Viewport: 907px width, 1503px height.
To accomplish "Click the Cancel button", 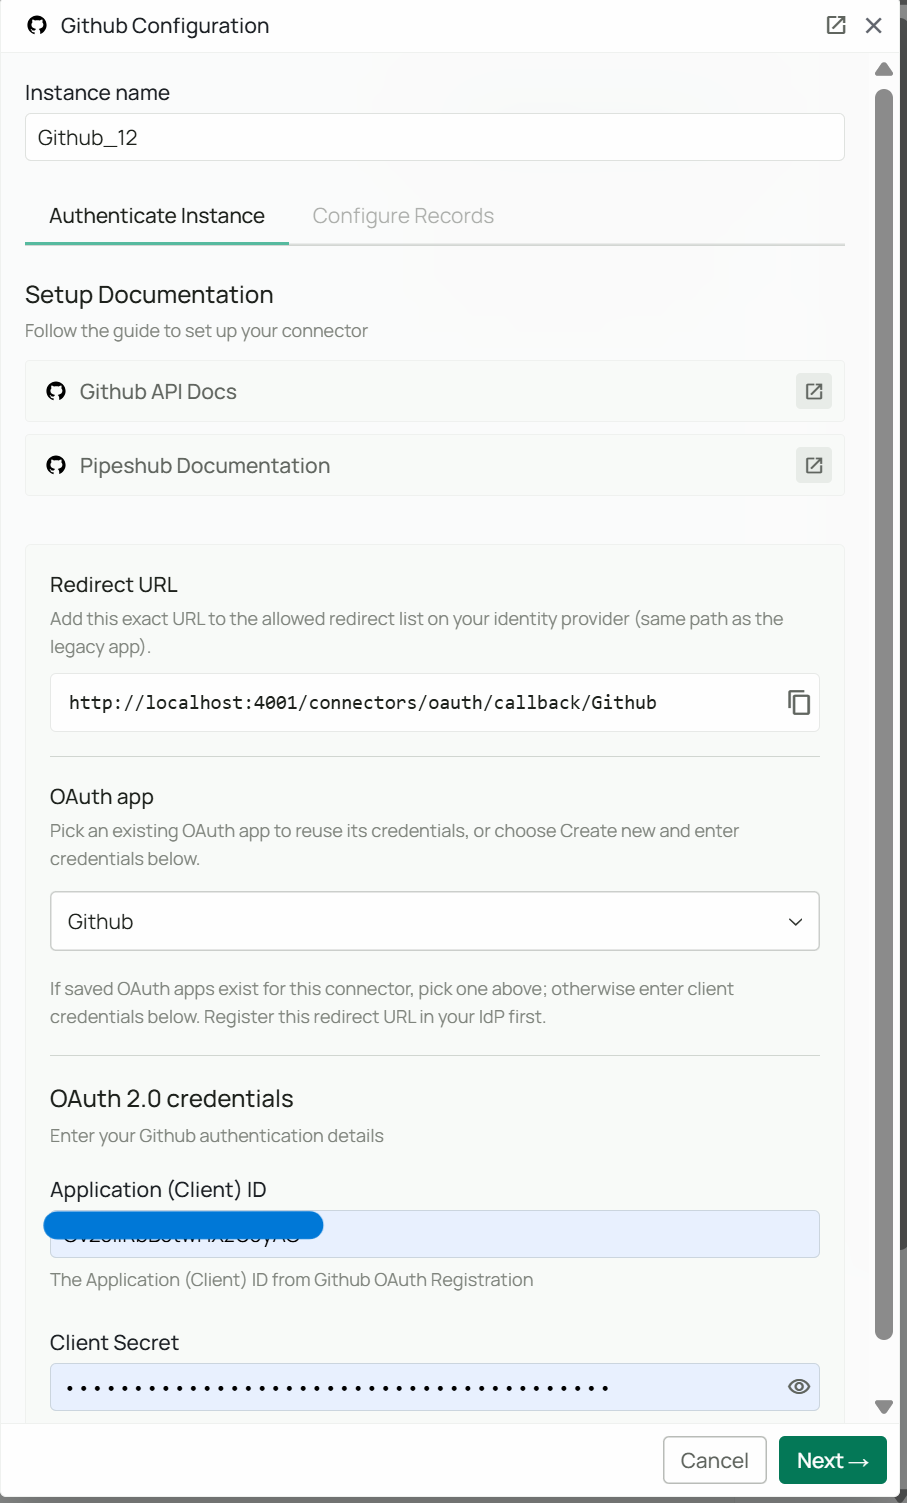I will click(714, 1460).
